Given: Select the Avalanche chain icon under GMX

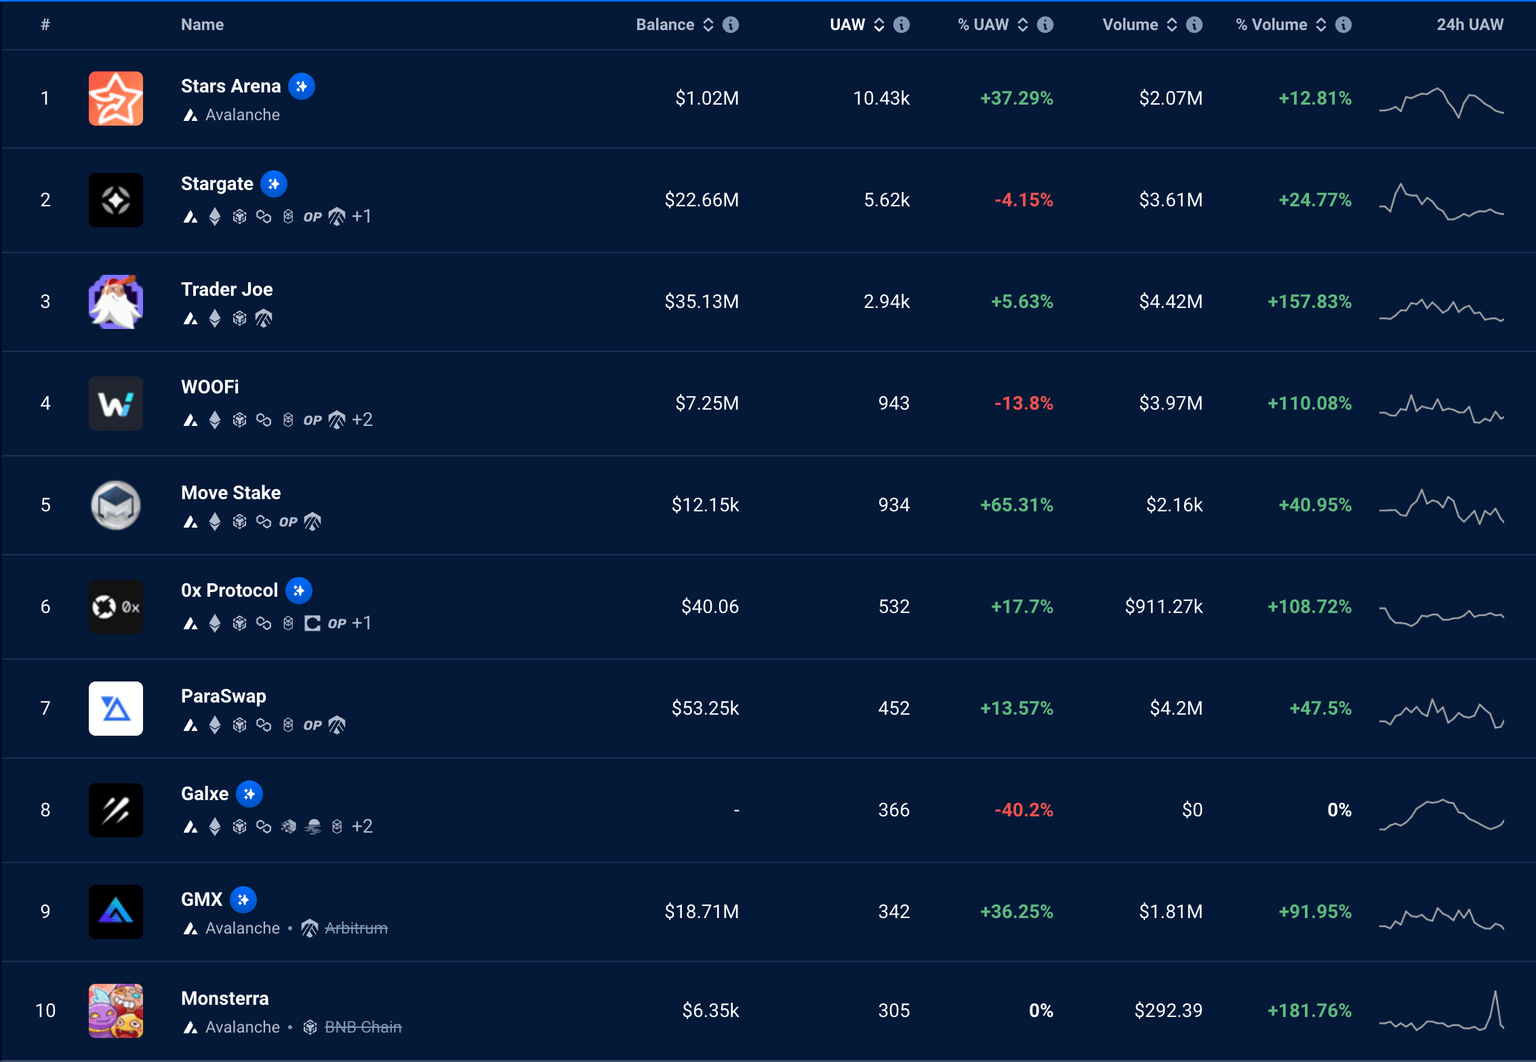Looking at the screenshot, I should tap(190, 928).
